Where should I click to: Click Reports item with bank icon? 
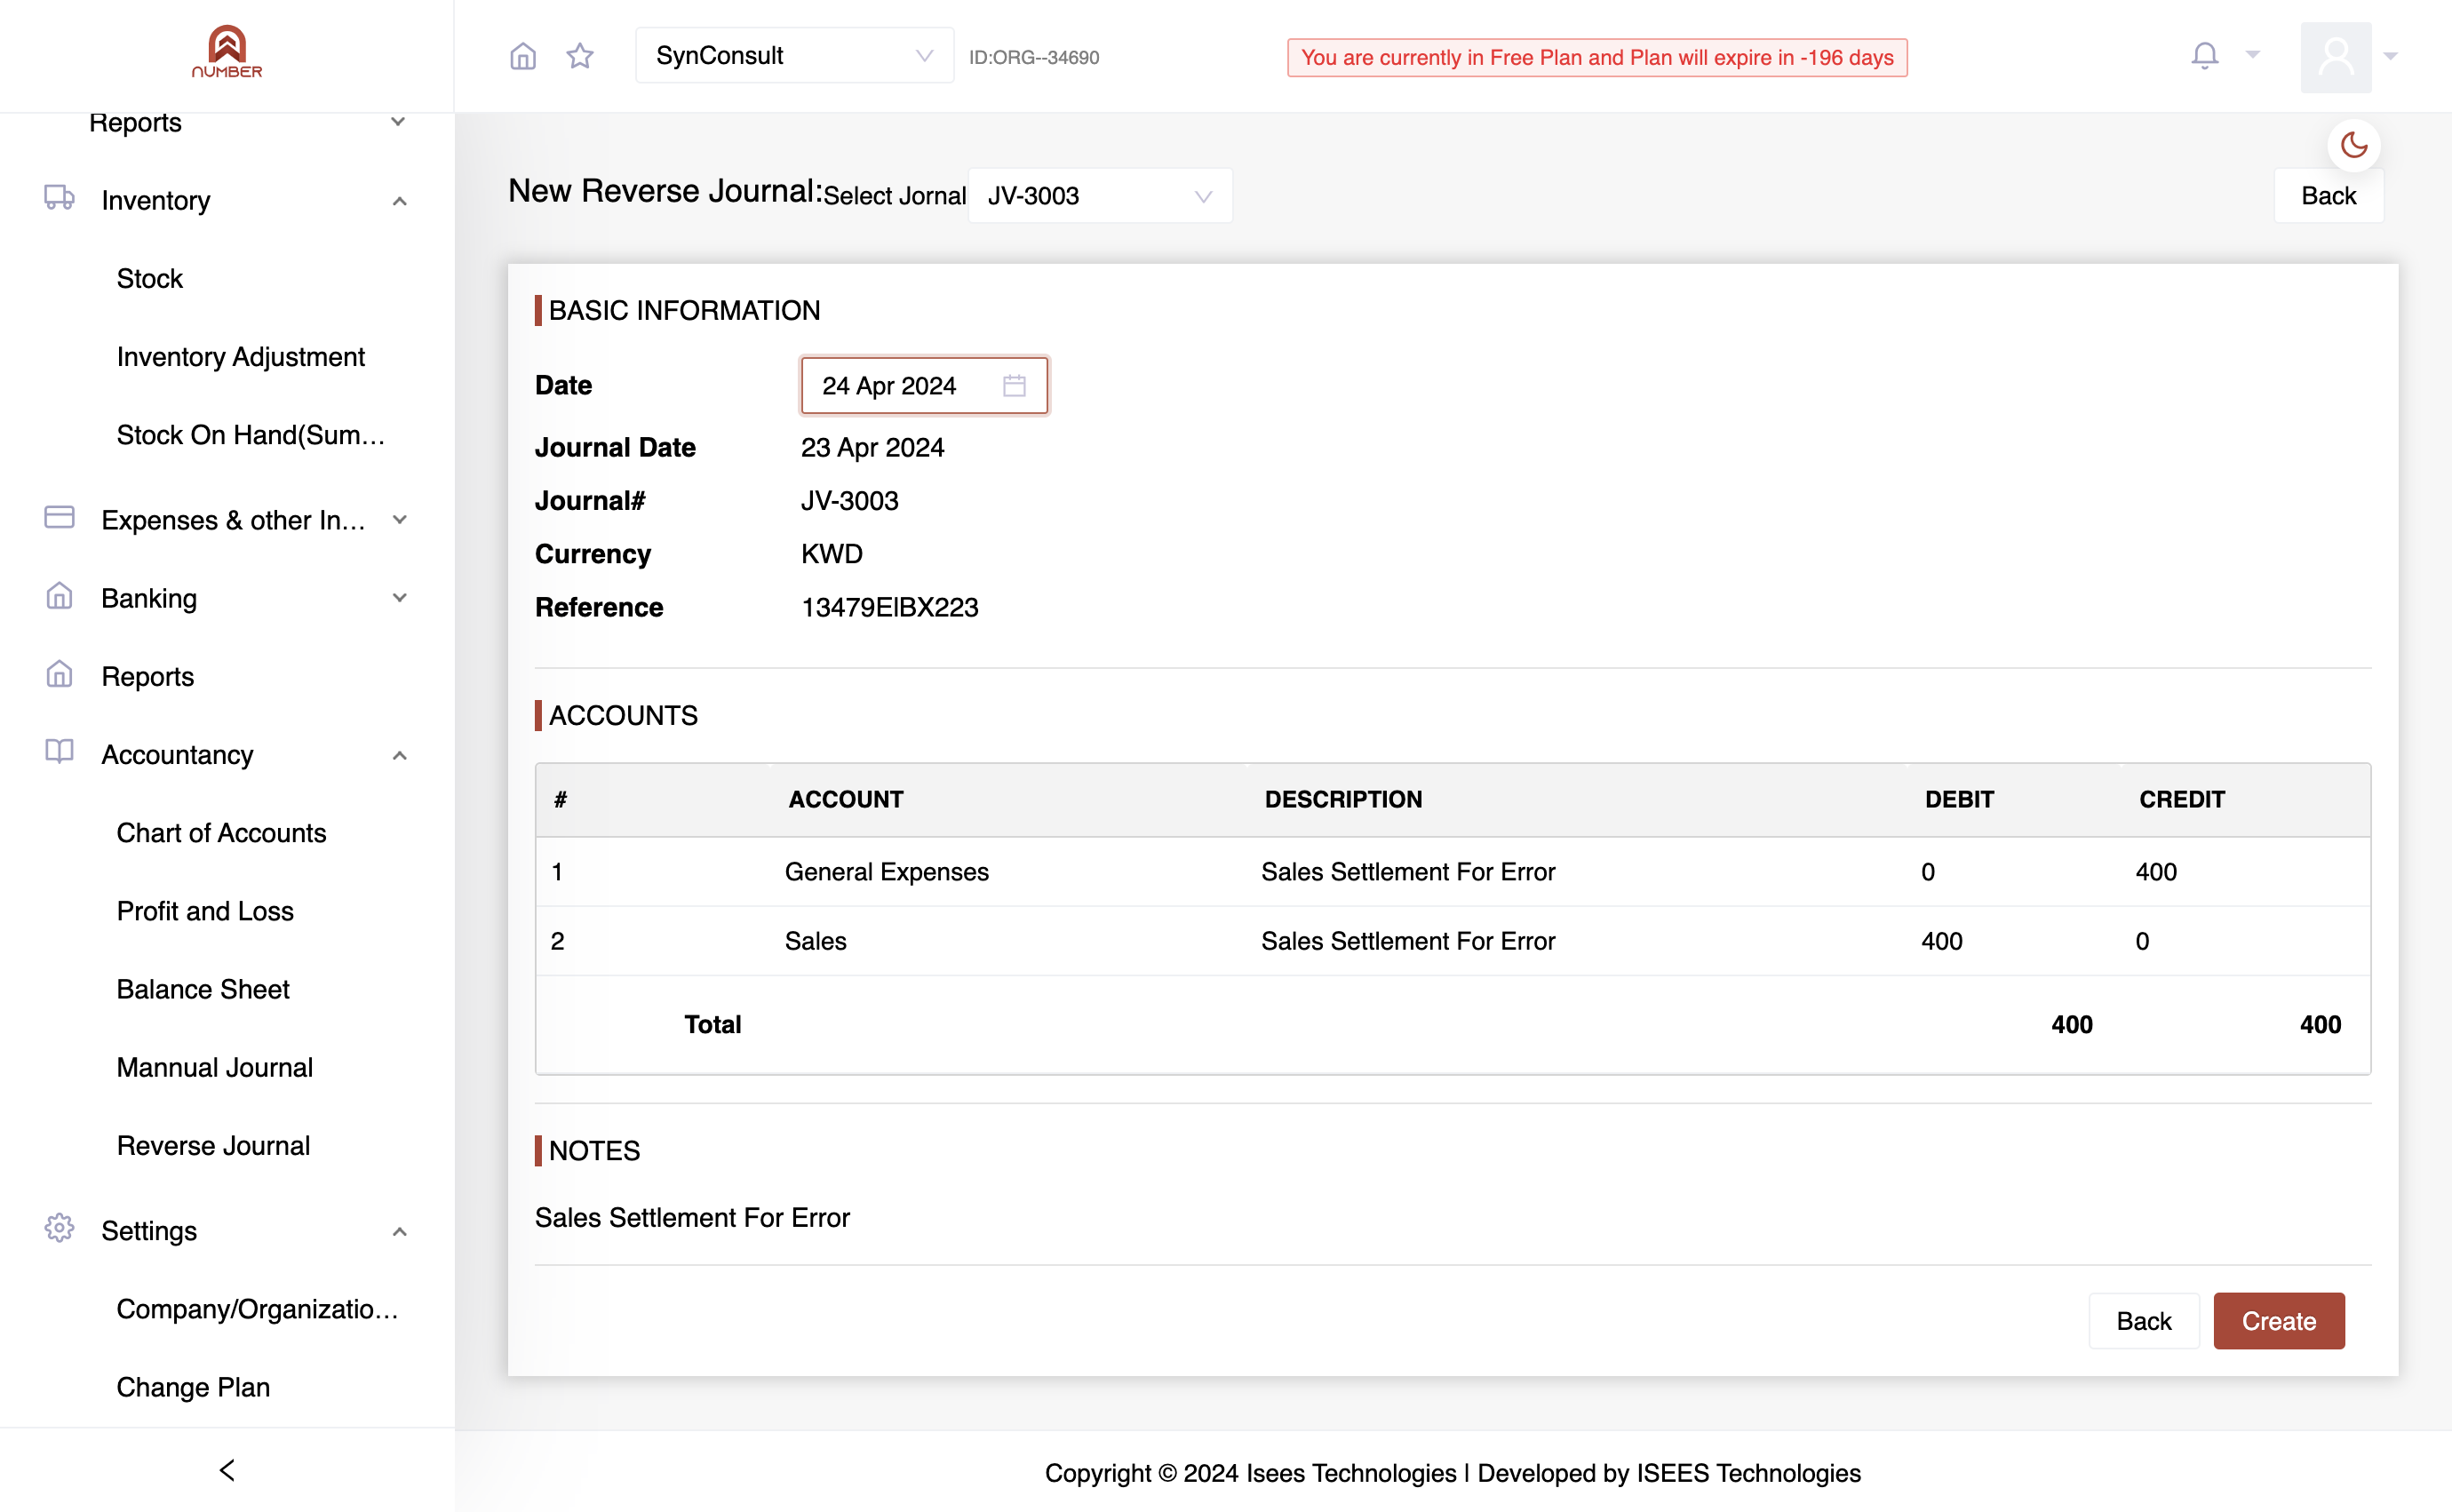point(148,677)
